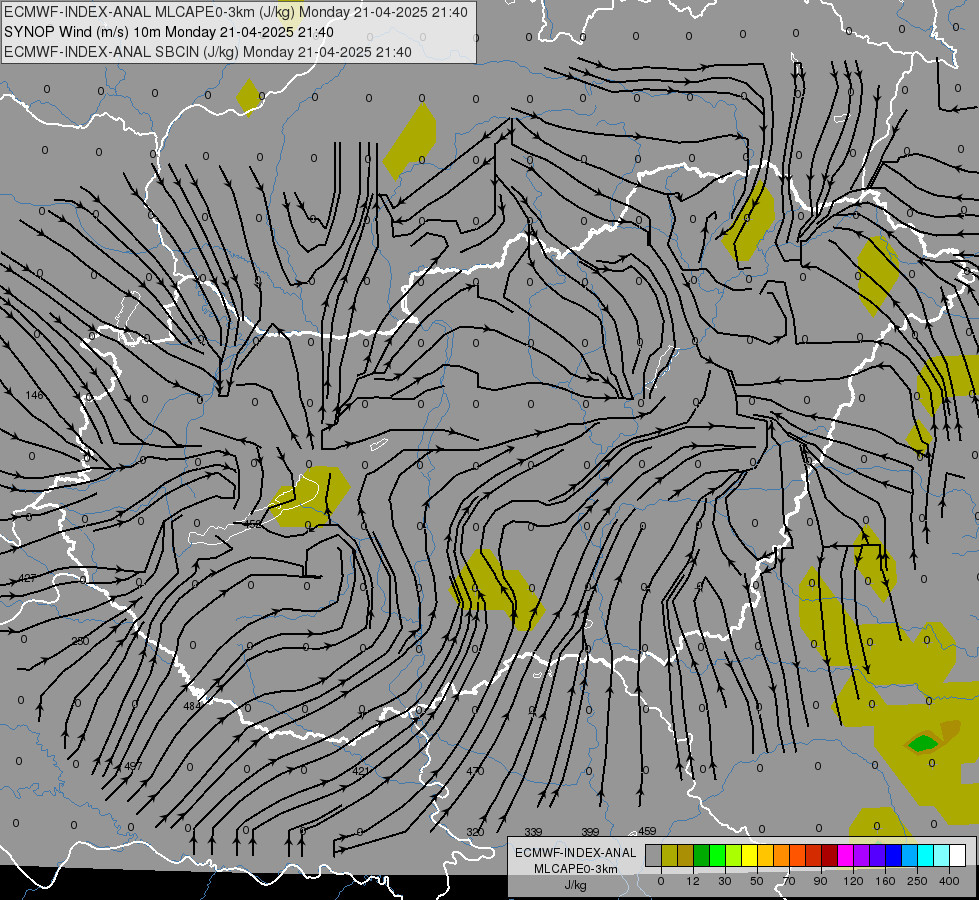
Task: Click legend scale label 12
Action: coord(693,881)
